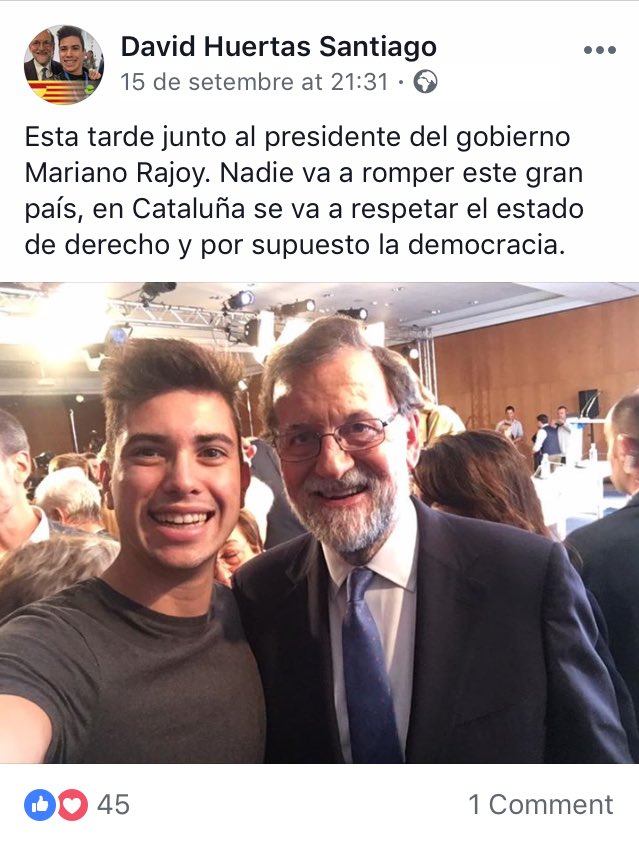View the 45 reactions count list
This screenshot has height=841, width=639.
click(113, 805)
